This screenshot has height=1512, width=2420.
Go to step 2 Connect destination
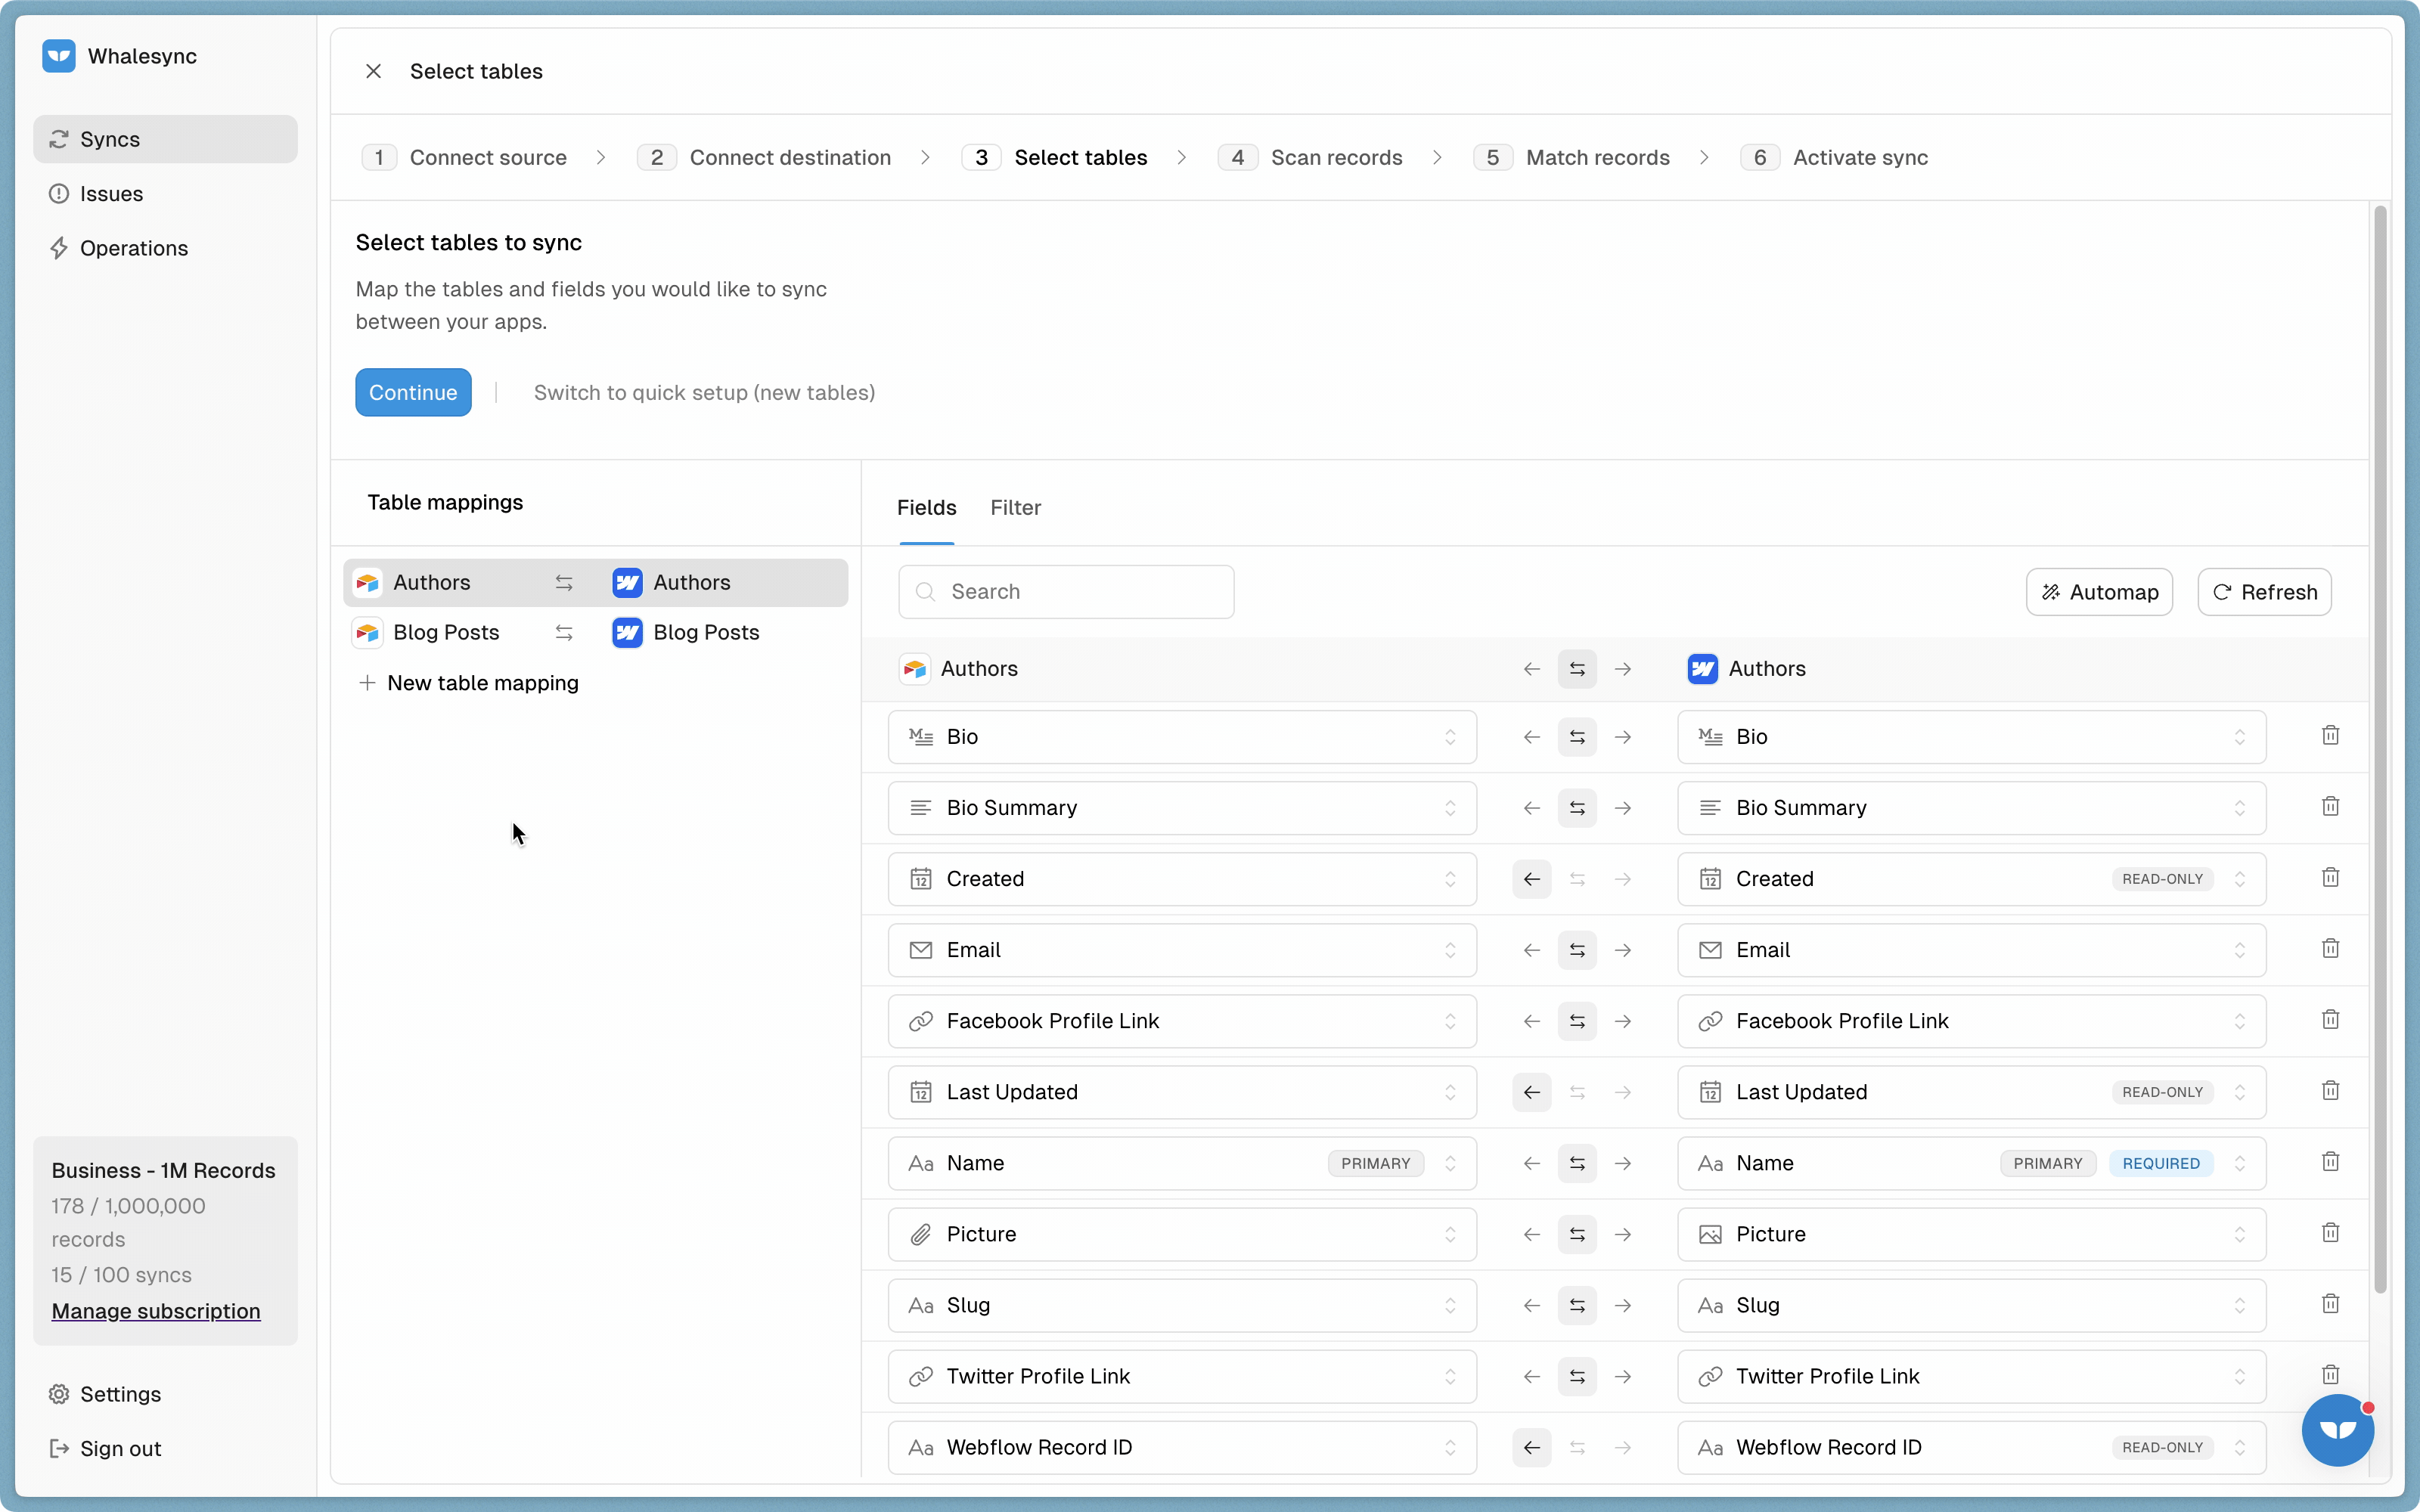tap(764, 157)
